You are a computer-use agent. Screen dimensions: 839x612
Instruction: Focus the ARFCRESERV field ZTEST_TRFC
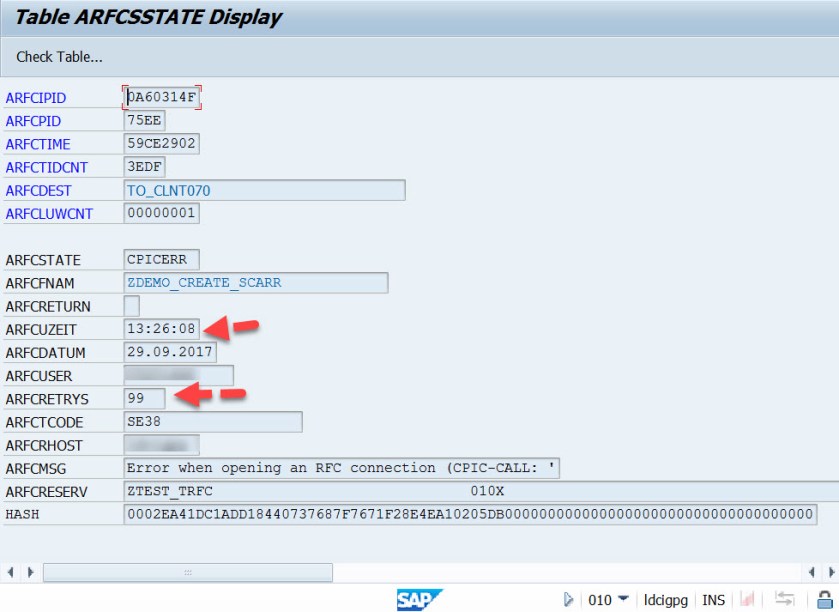click(x=482, y=491)
